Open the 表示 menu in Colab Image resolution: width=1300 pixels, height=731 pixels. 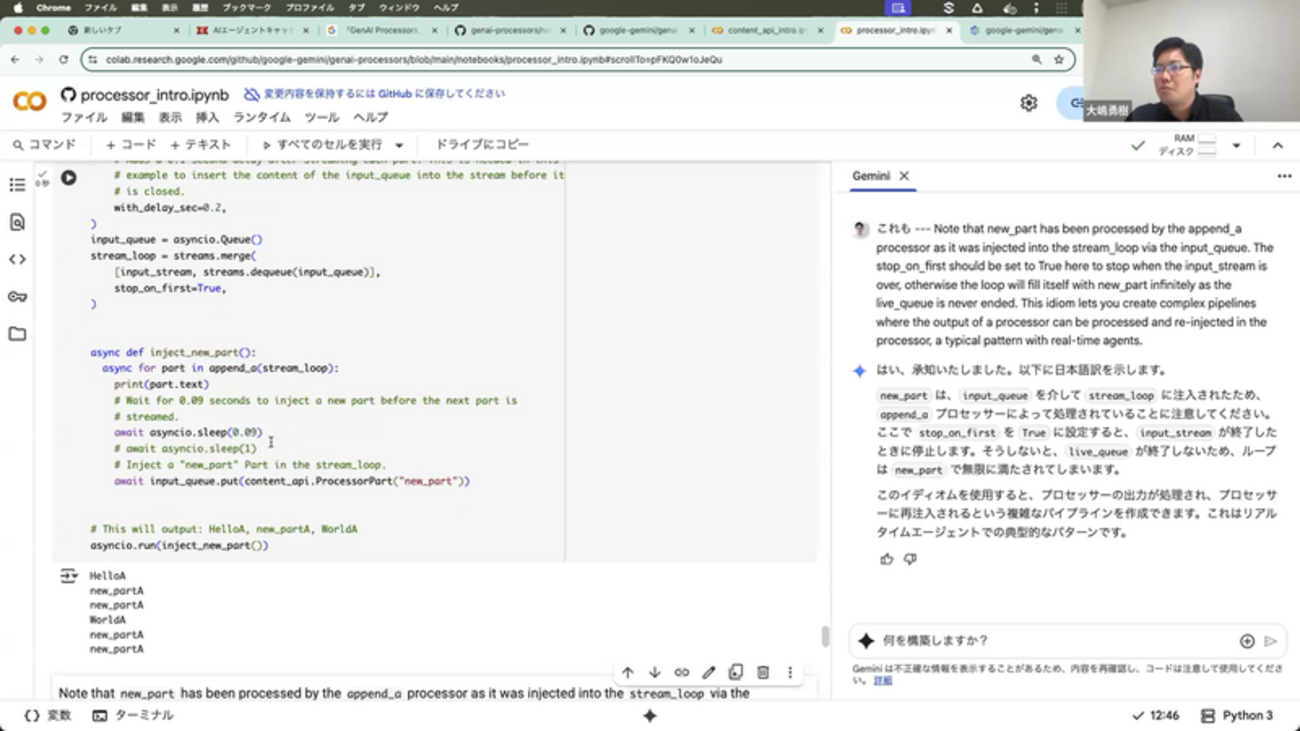171,118
